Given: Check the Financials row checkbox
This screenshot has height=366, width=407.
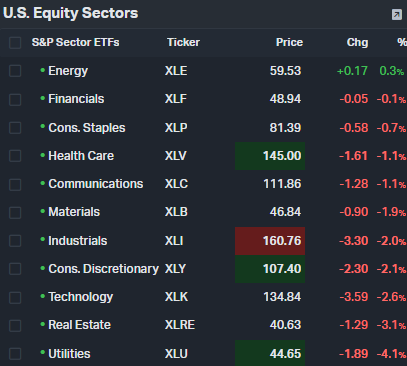Looking at the screenshot, I should tap(15, 99).
